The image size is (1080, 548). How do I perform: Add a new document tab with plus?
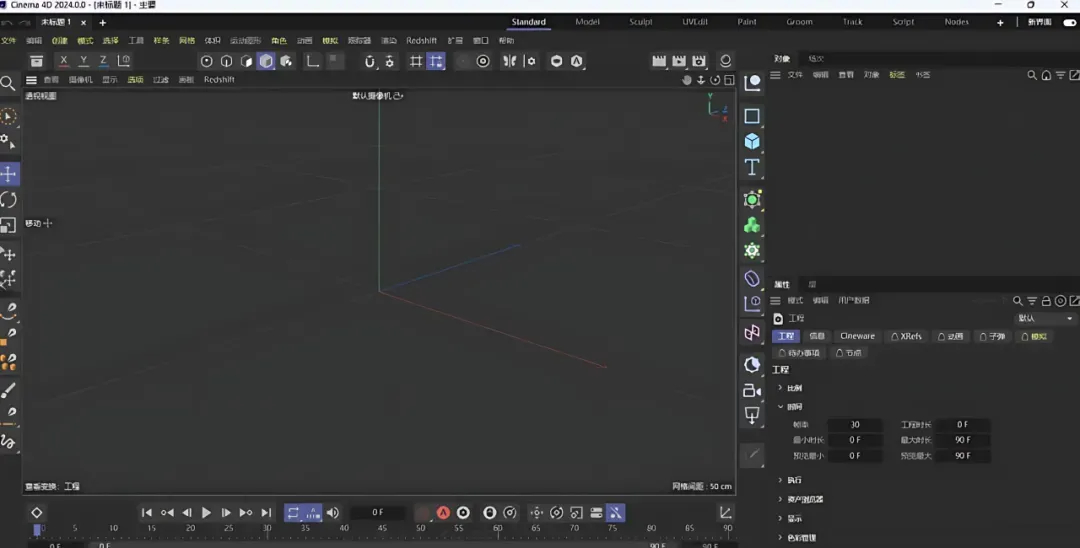(103, 23)
